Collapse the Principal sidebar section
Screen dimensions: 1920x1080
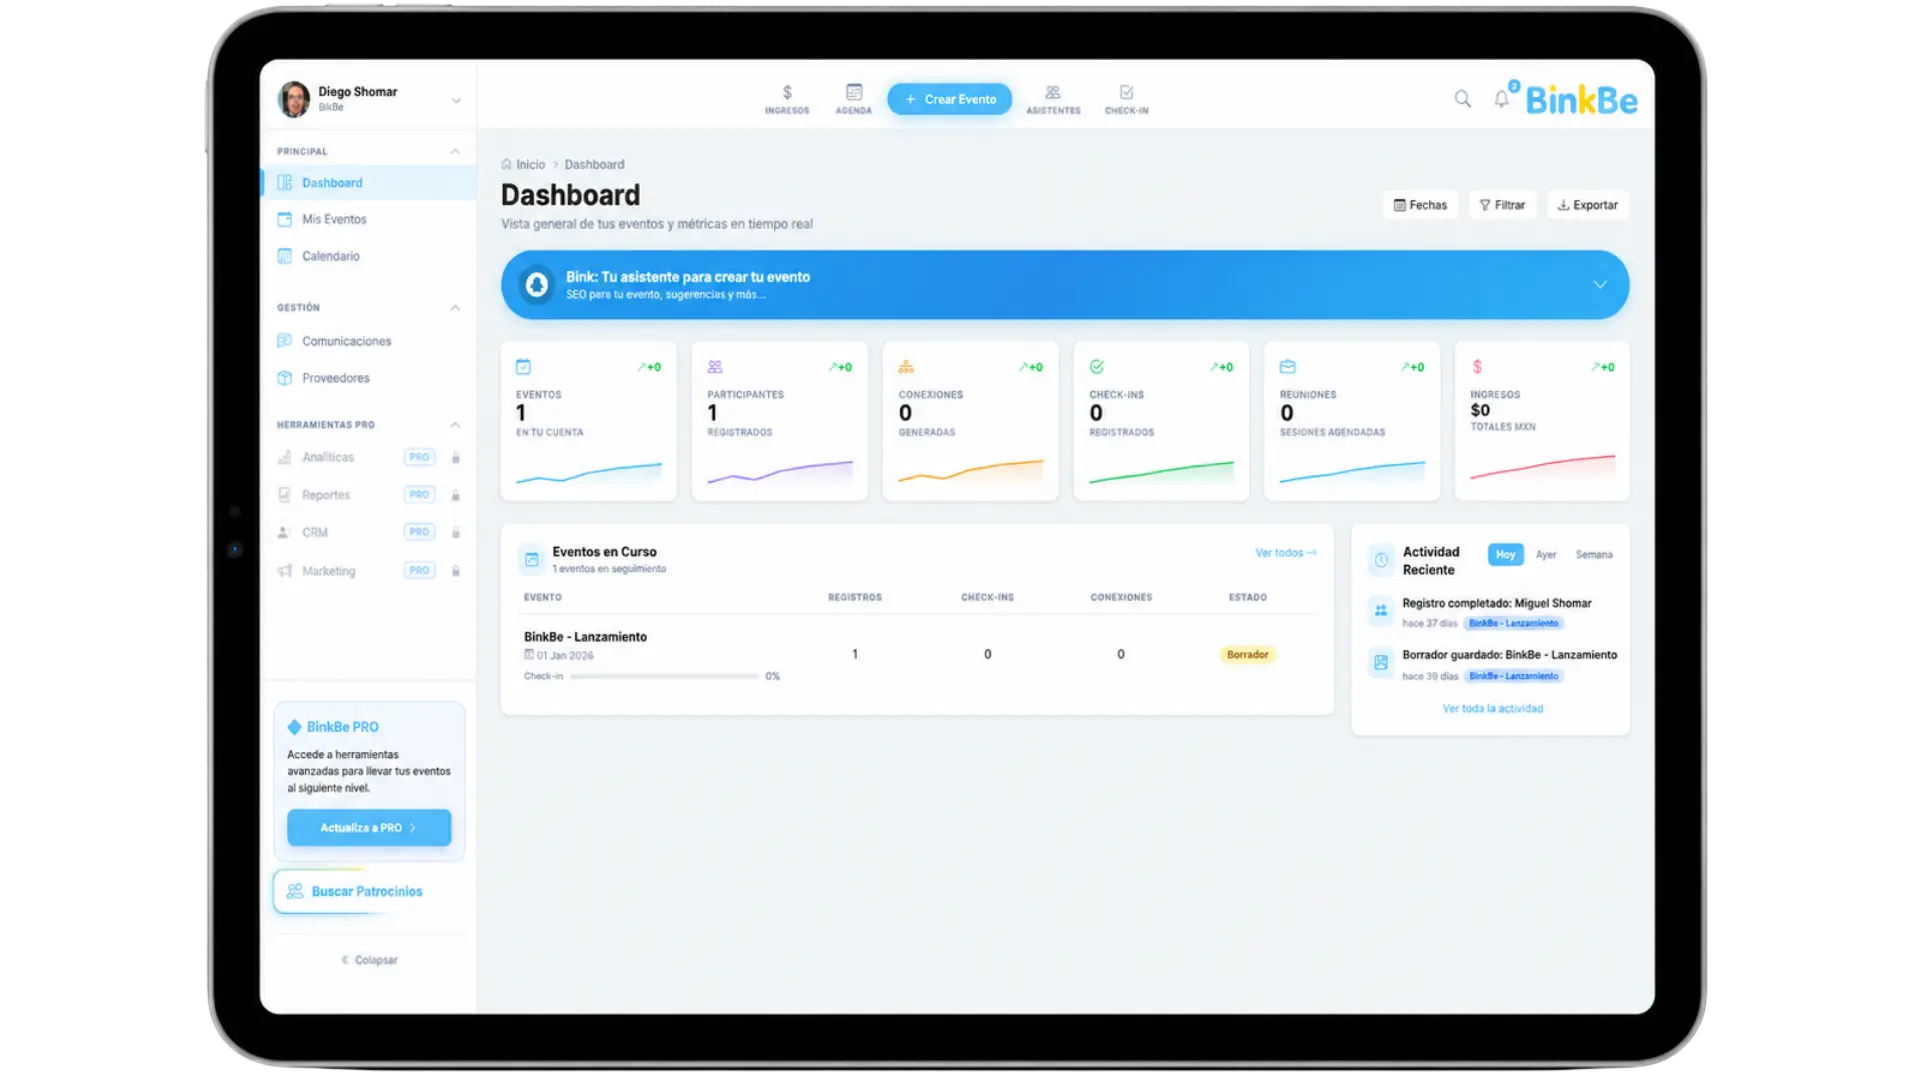455,152
